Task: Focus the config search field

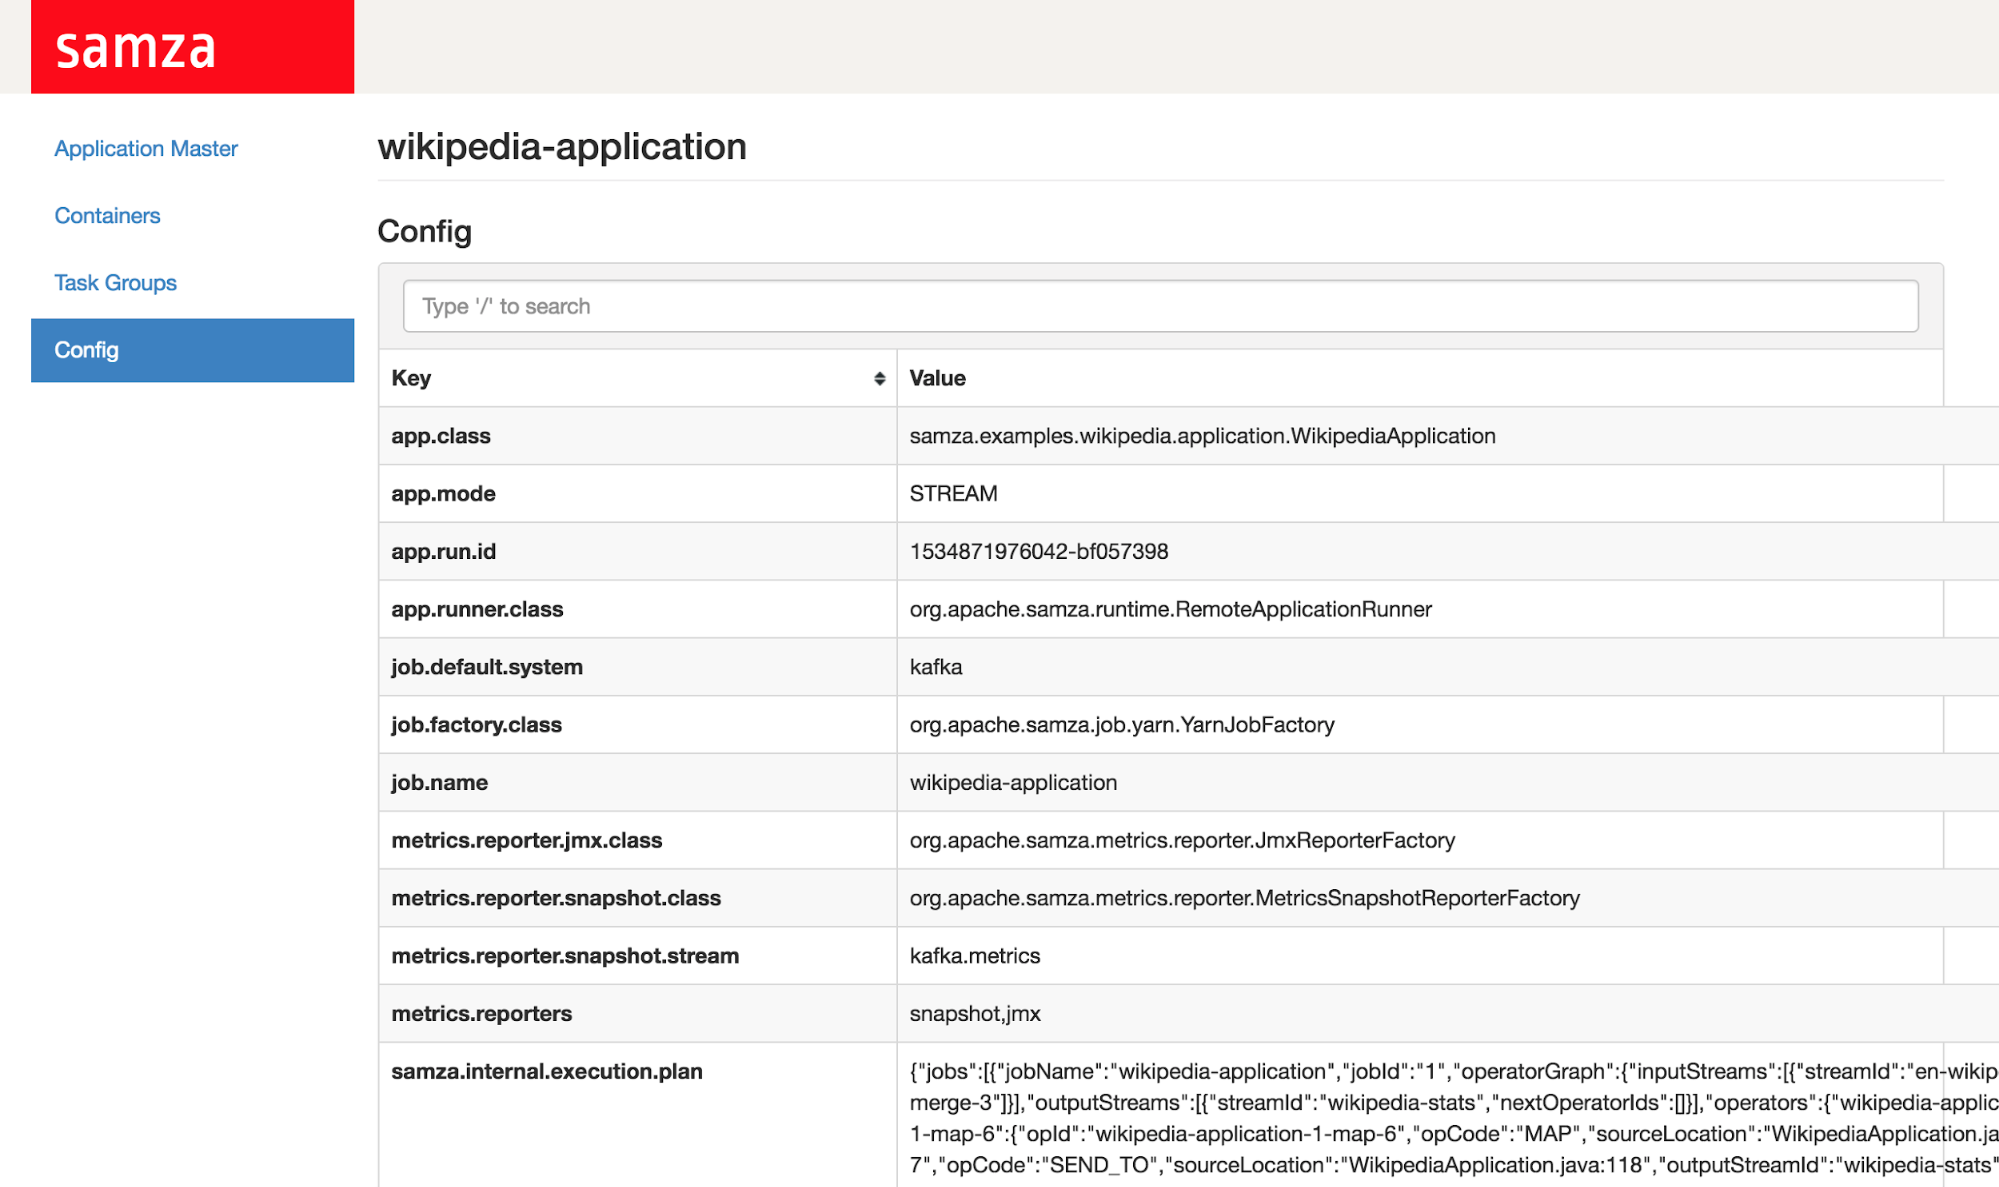Action: coord(1160,306)
